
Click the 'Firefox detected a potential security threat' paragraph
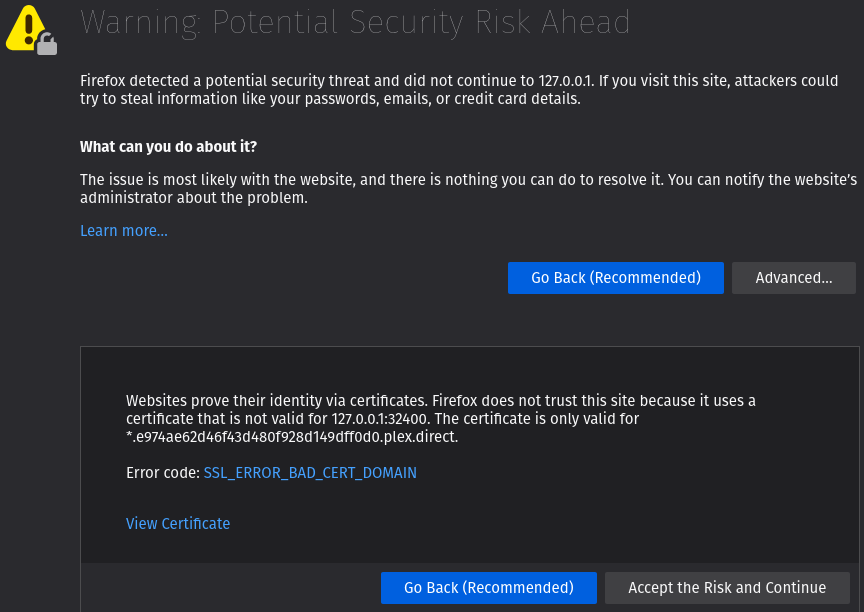[300, 81]
